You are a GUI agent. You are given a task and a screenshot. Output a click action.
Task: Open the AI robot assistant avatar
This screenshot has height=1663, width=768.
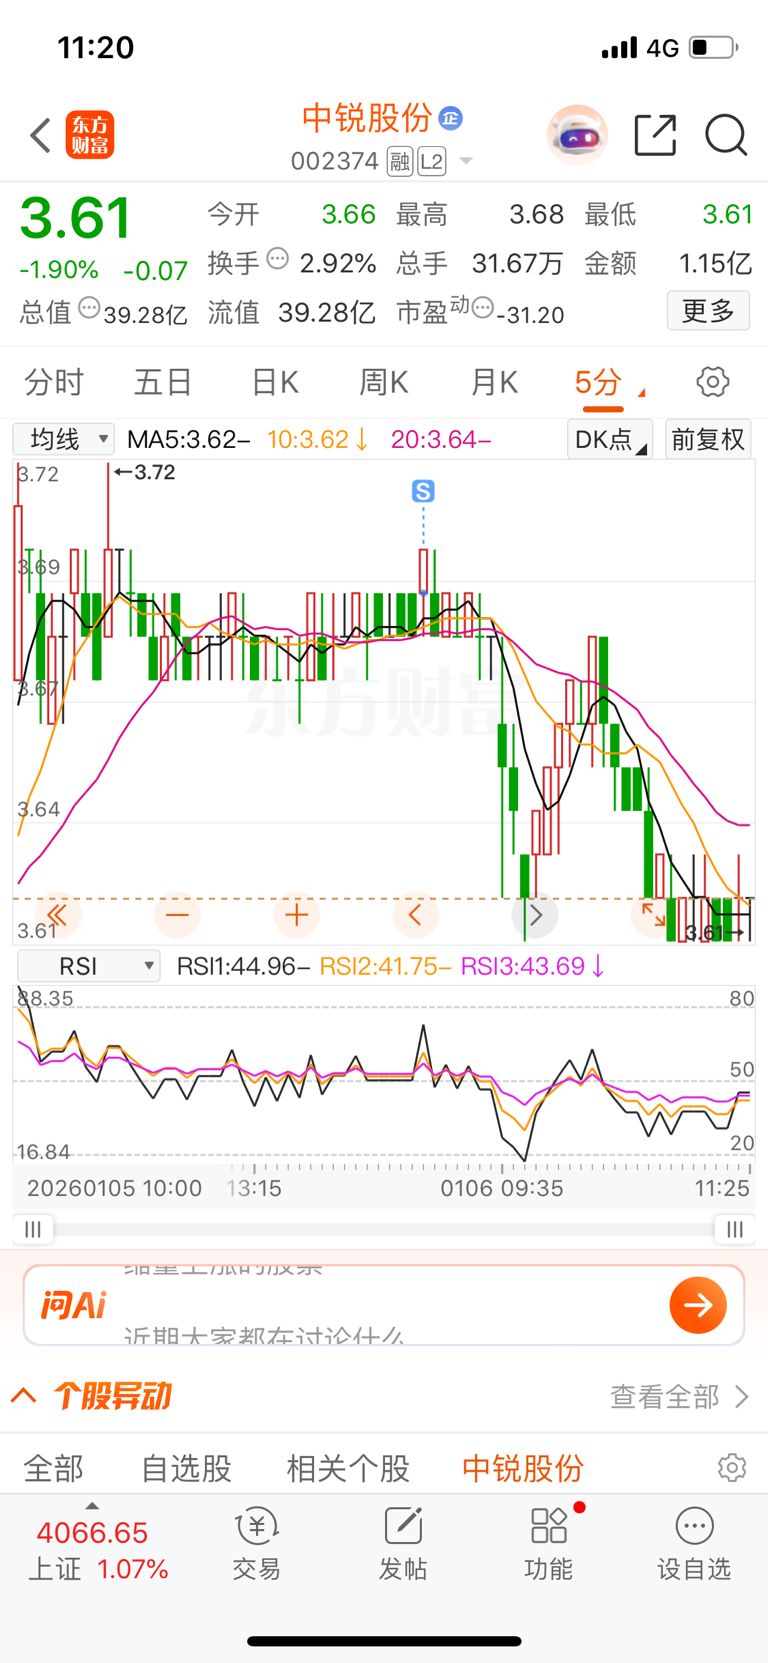tap(578, 135)
